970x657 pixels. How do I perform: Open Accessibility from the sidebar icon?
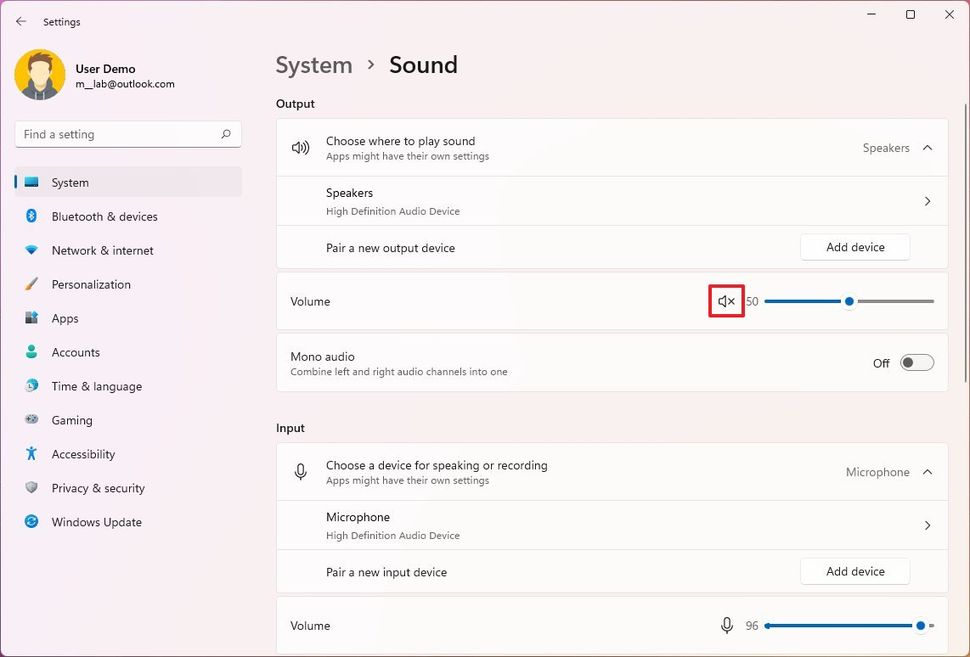(31, 454)
